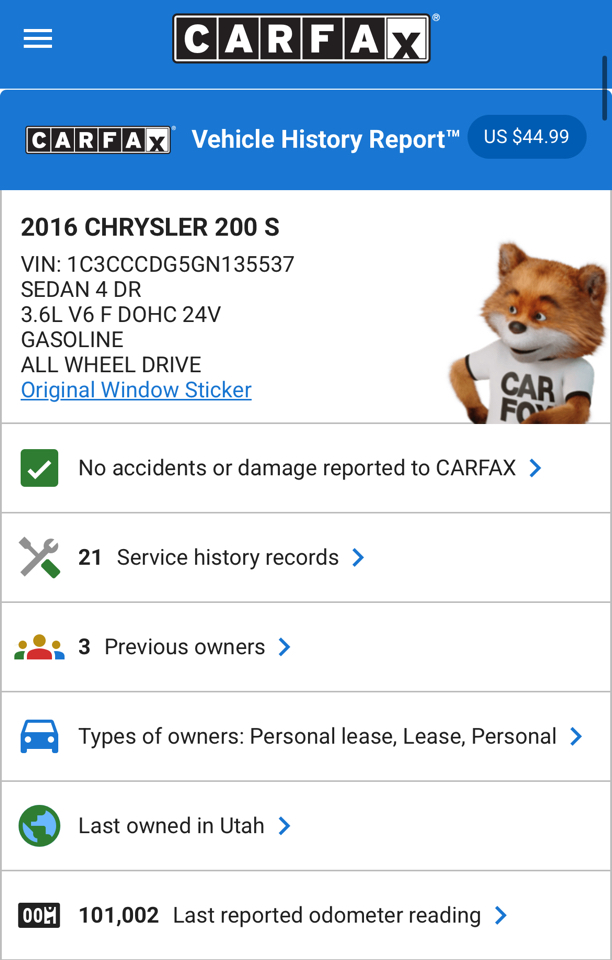612x960 pixels.
Task: Click the small CARFAX logo beside Vehicle History Report
Action: tap(98, 140)
